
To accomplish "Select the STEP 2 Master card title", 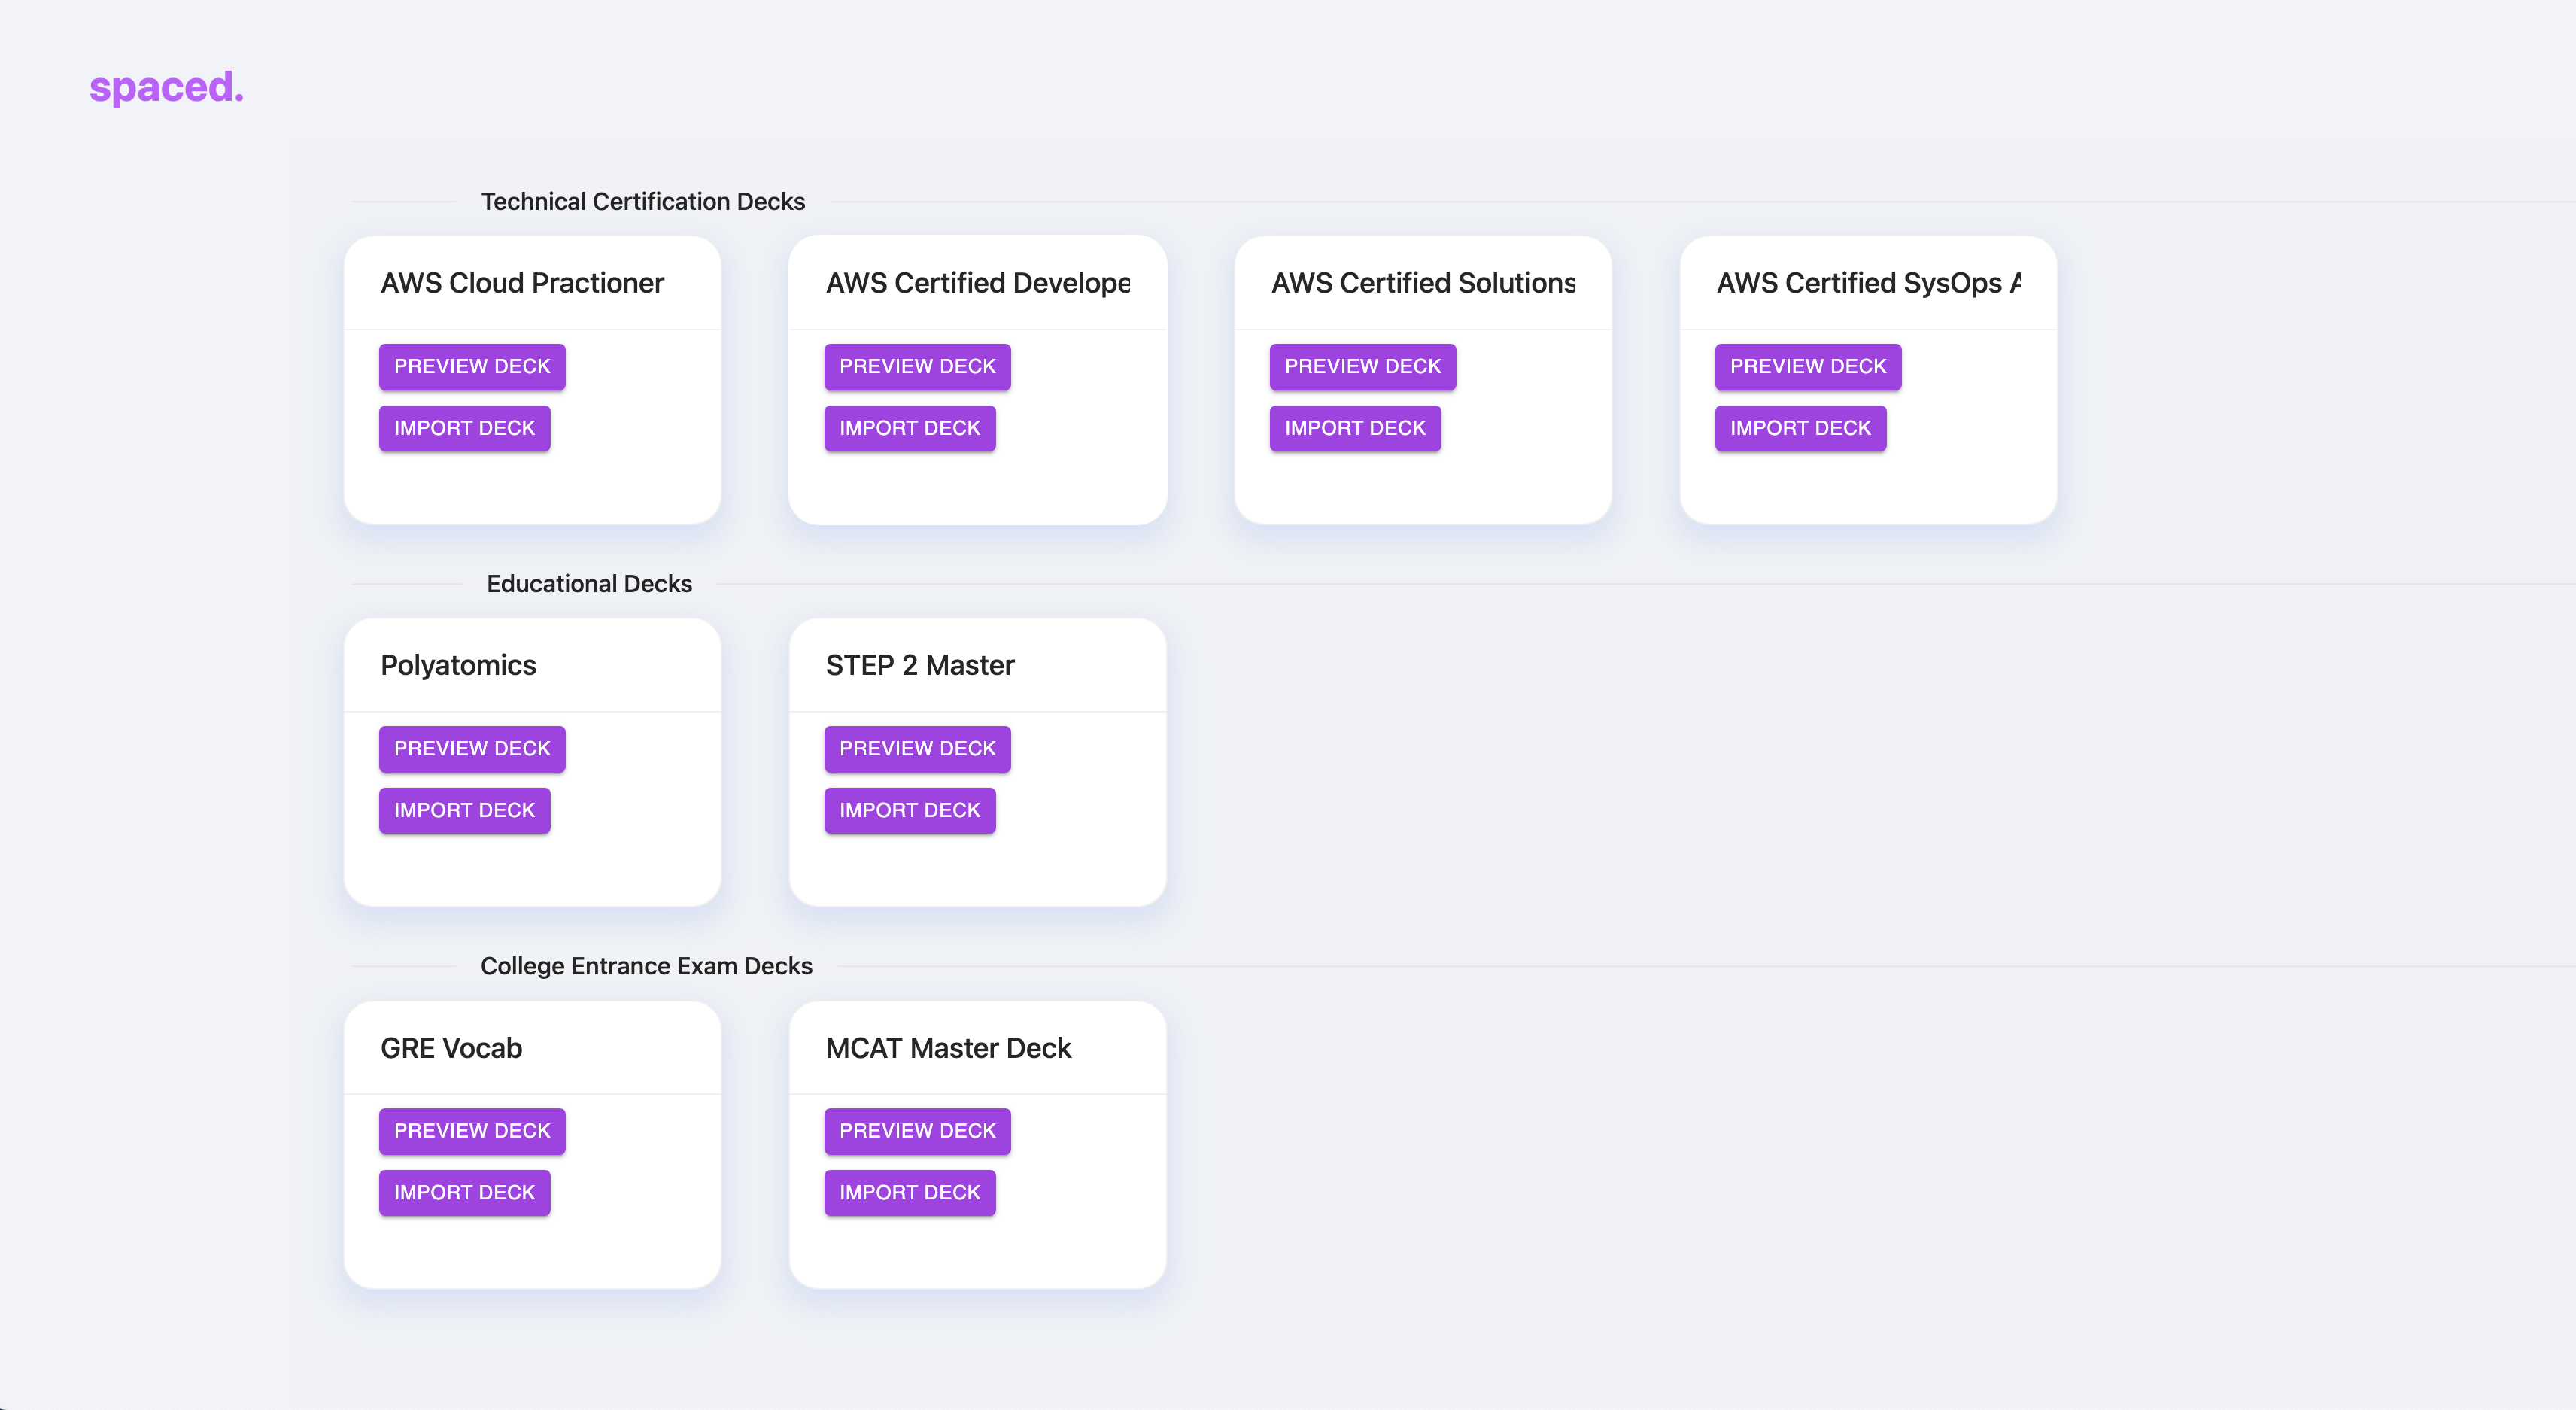I will click(920, 665).
